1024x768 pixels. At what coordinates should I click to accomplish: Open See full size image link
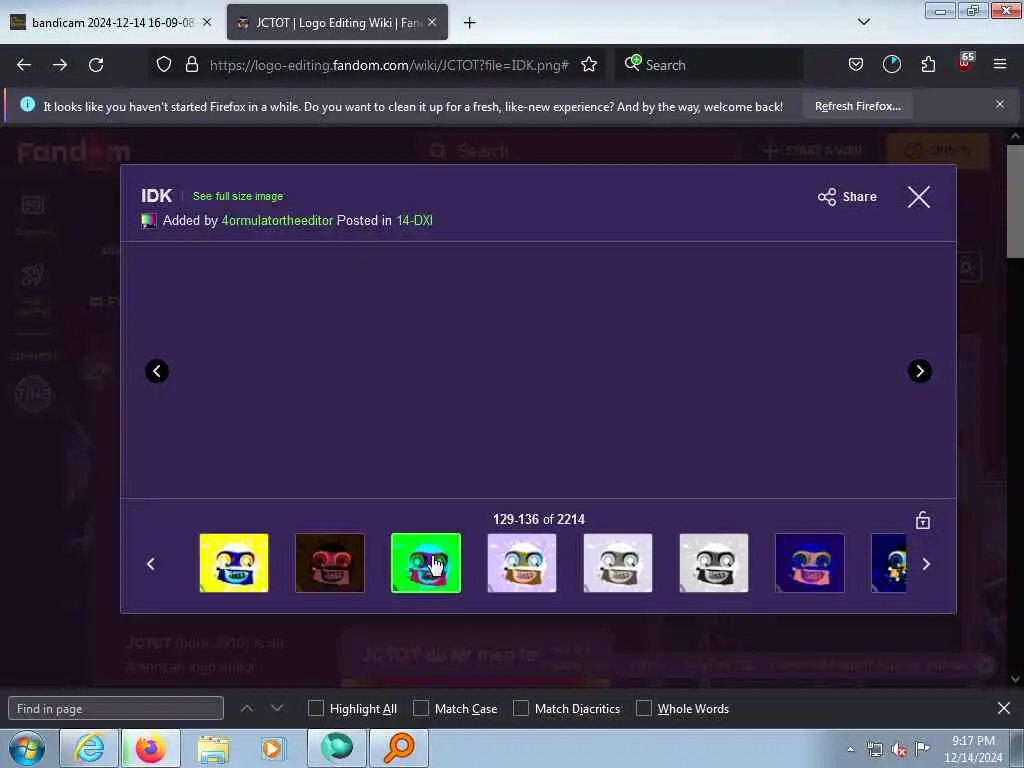[238, 196]
